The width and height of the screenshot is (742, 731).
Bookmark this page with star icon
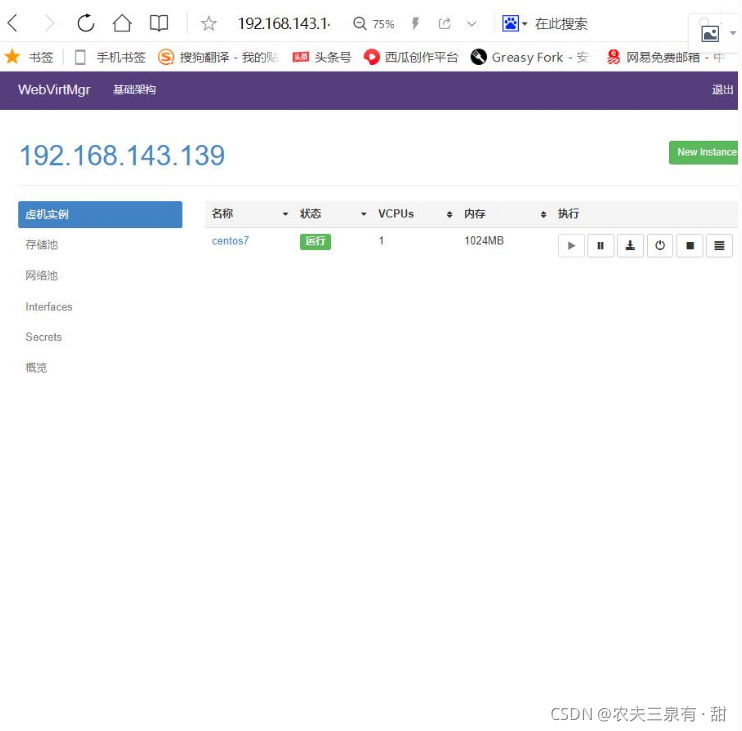(208, 23)
